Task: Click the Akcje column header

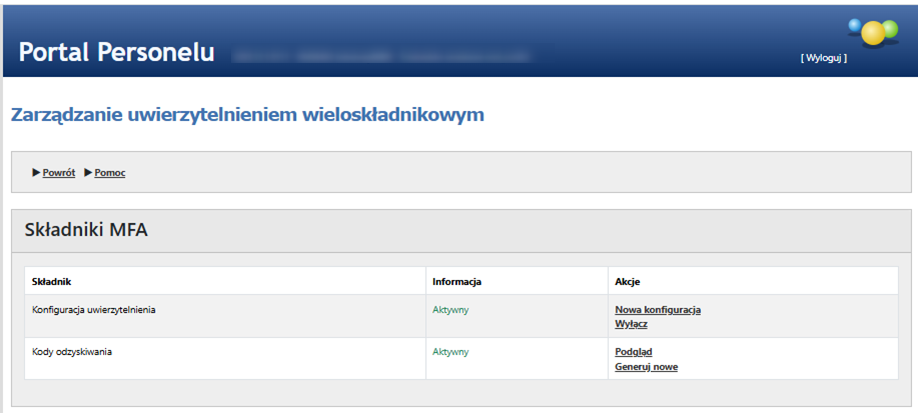Action: point(627,282)
